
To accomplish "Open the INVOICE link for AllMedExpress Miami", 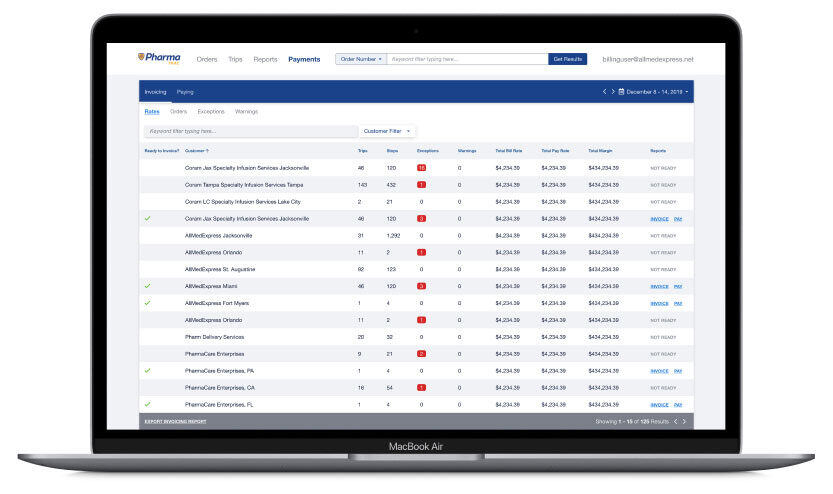I will click(x=659, y=286).
